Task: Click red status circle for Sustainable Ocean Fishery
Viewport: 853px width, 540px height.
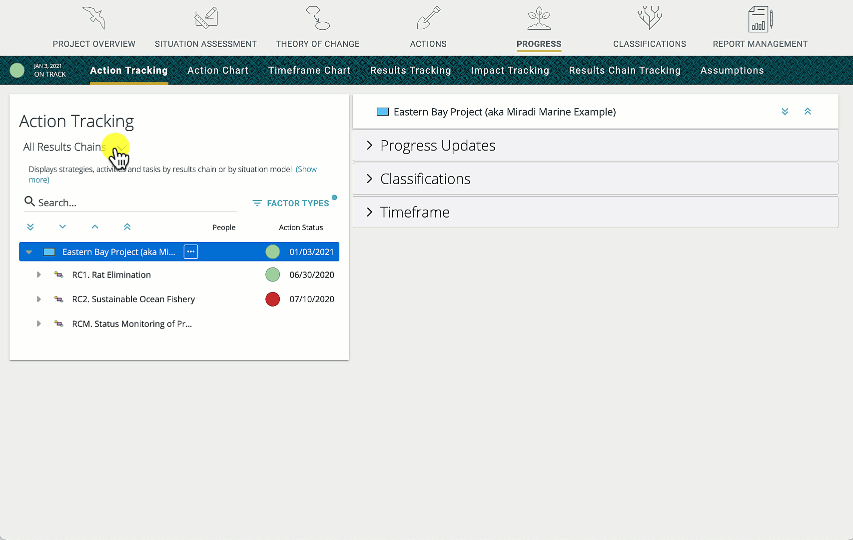Action: point(272,299)
